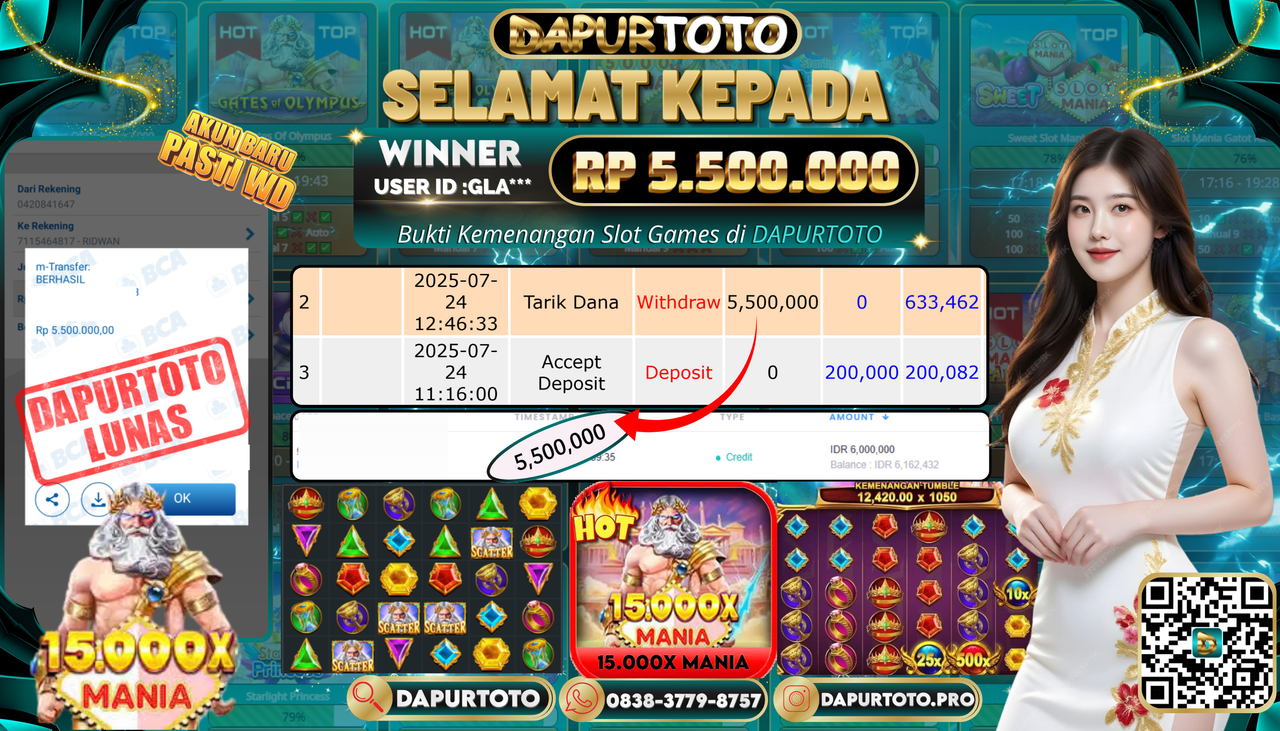
Task: Click the 500x multiplier orb
Action: coord(971,658)
